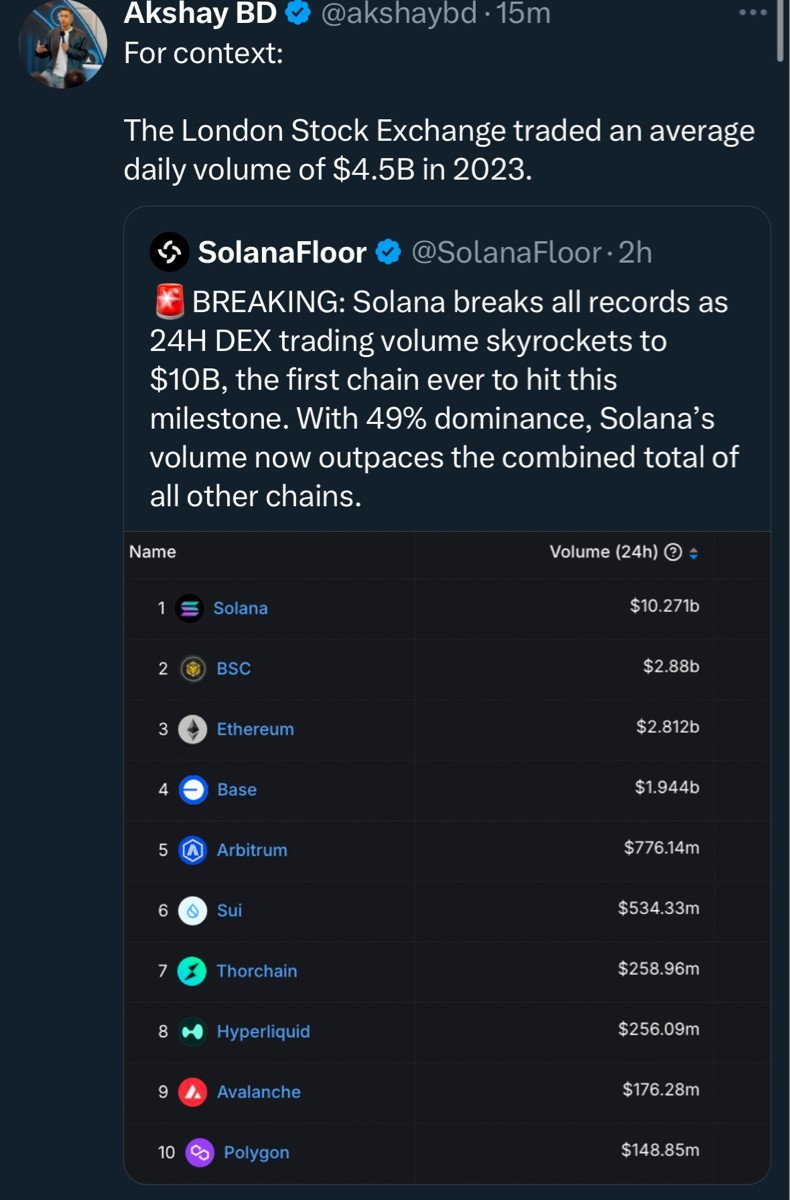Click the BSC chain logo icon
The height and width of the screenshot is (1200, 790).
click(x=192, y=669)
